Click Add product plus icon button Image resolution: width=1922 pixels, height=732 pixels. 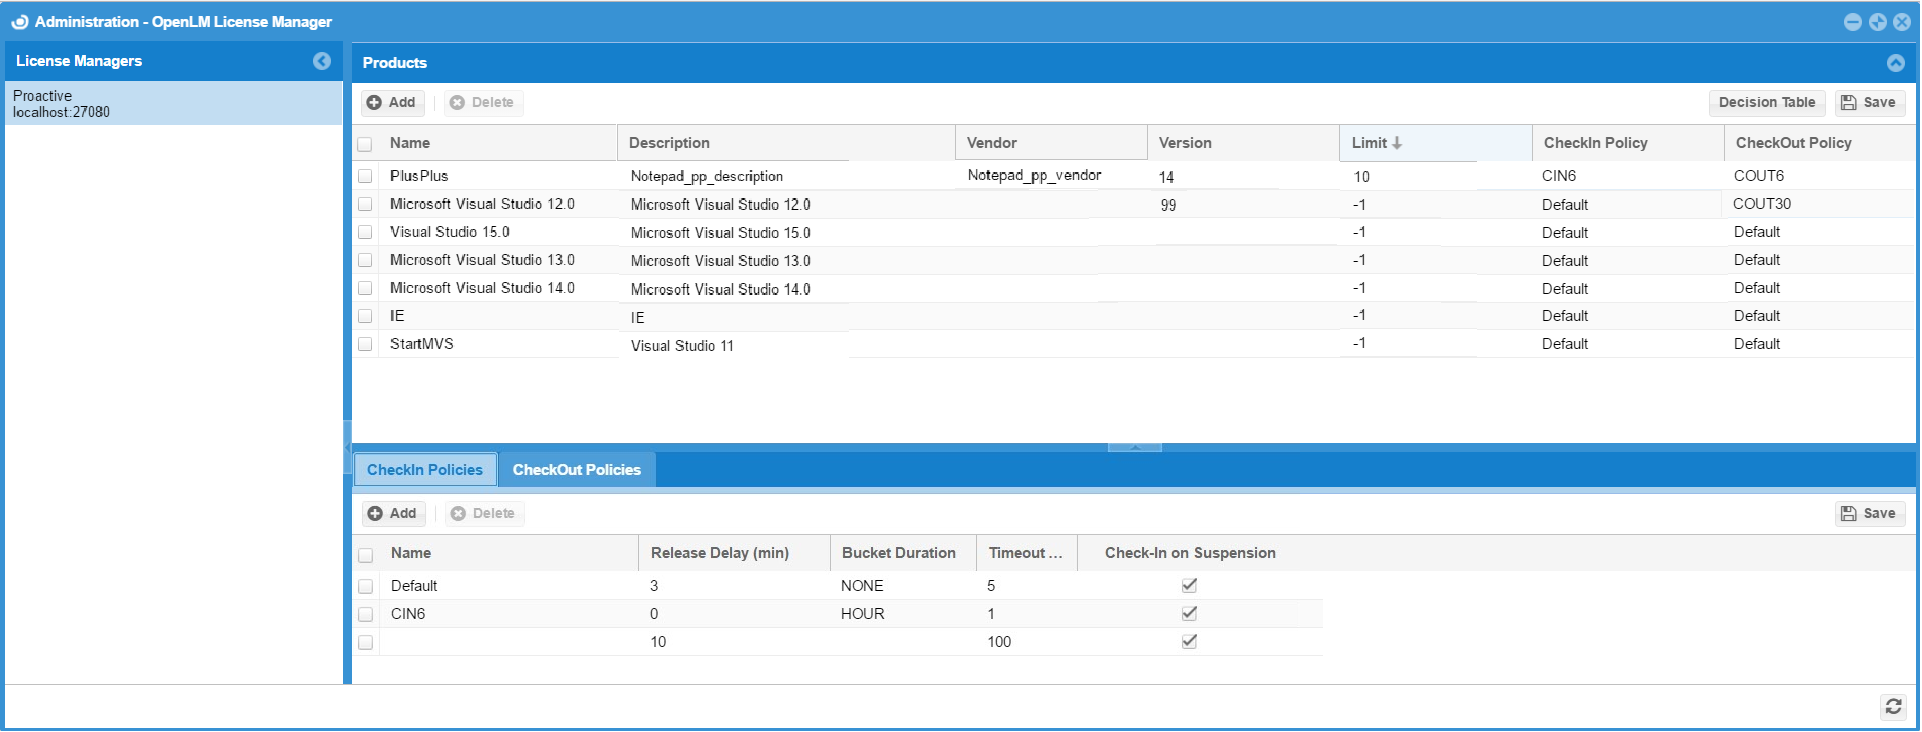(x=391, y=103)
